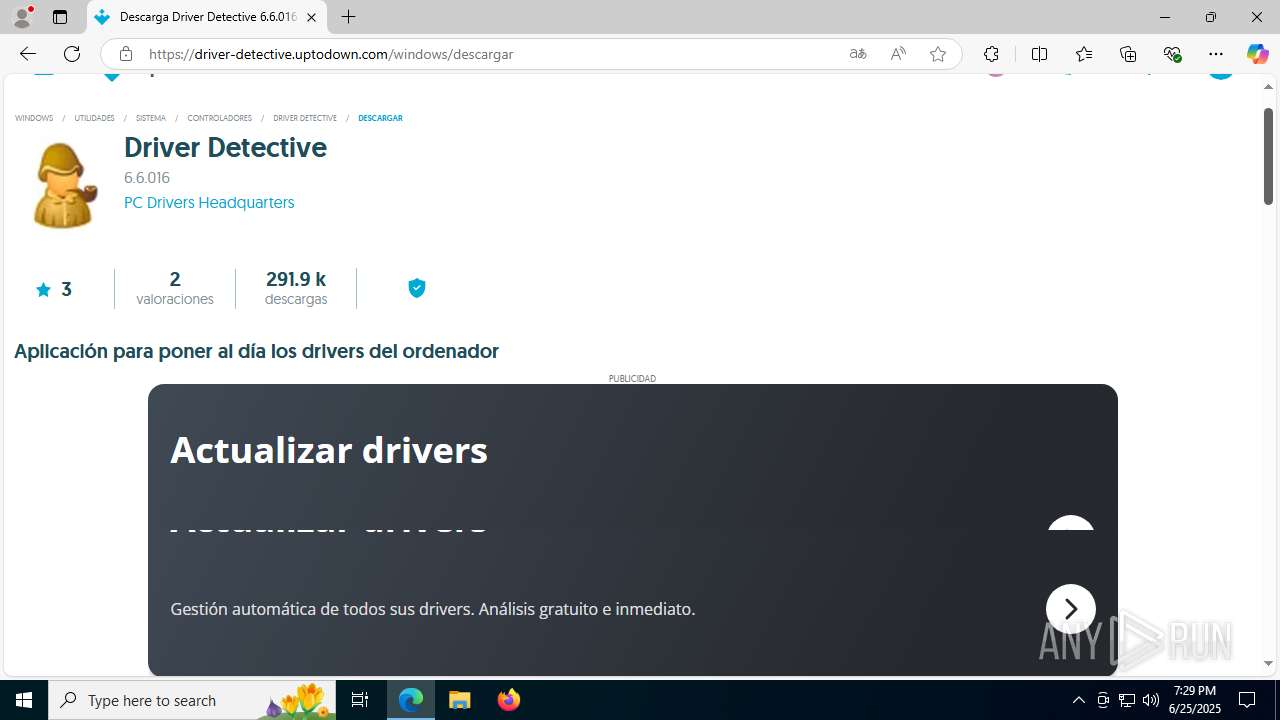Open the translate page icon
Image resolution: width=1280 pixels, height=720 pixels.
tap(858, 54)
